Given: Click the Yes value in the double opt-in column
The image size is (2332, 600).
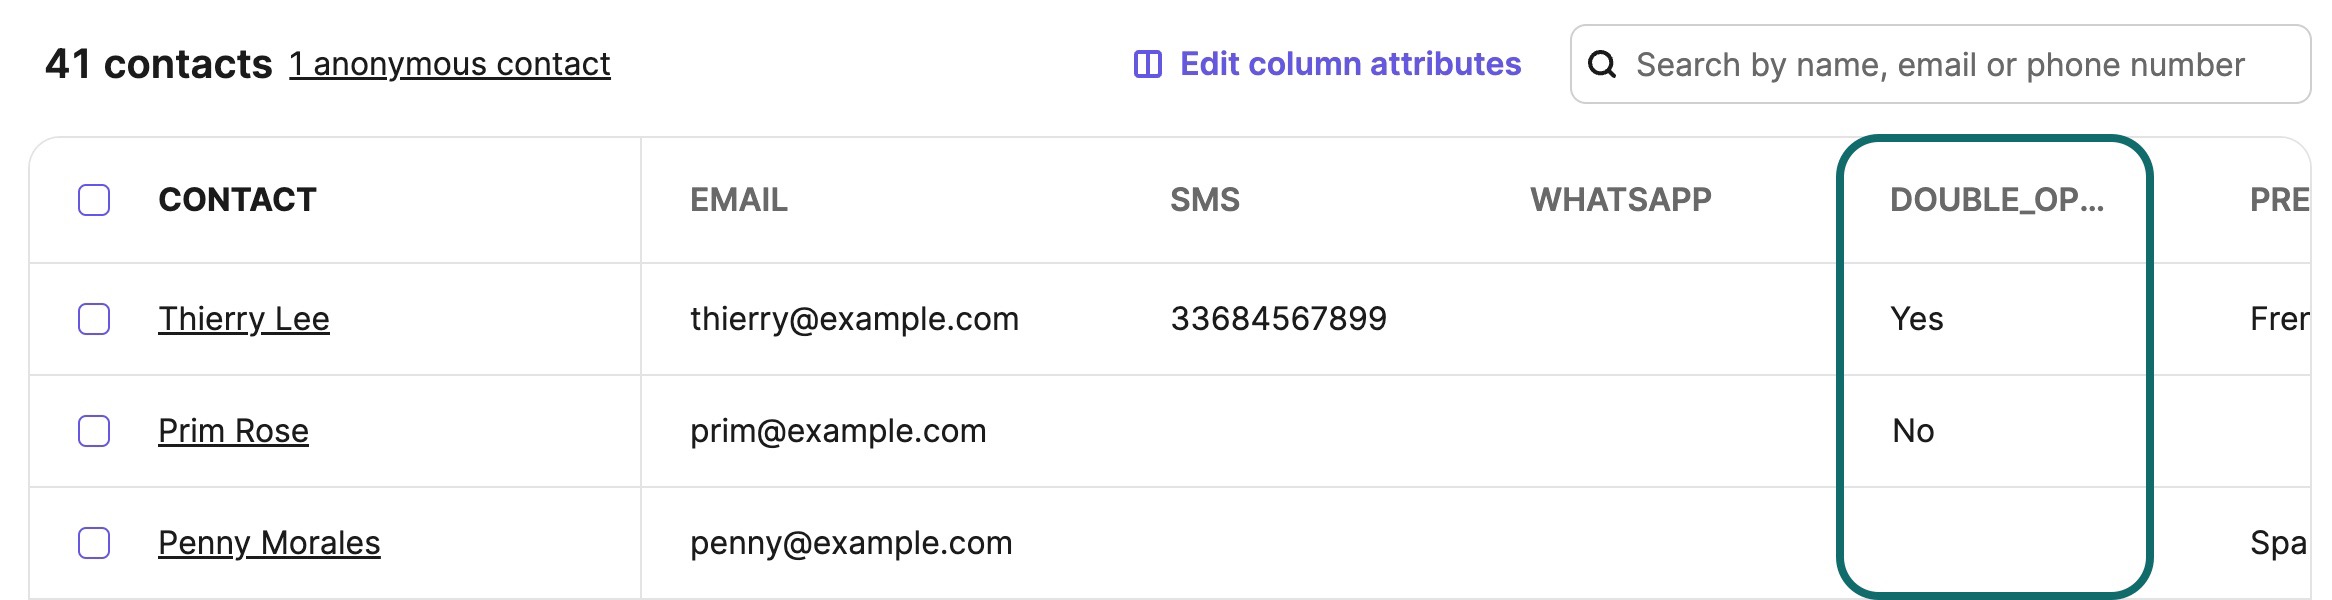Looking at the screenshot, I should click(1916, 319).
